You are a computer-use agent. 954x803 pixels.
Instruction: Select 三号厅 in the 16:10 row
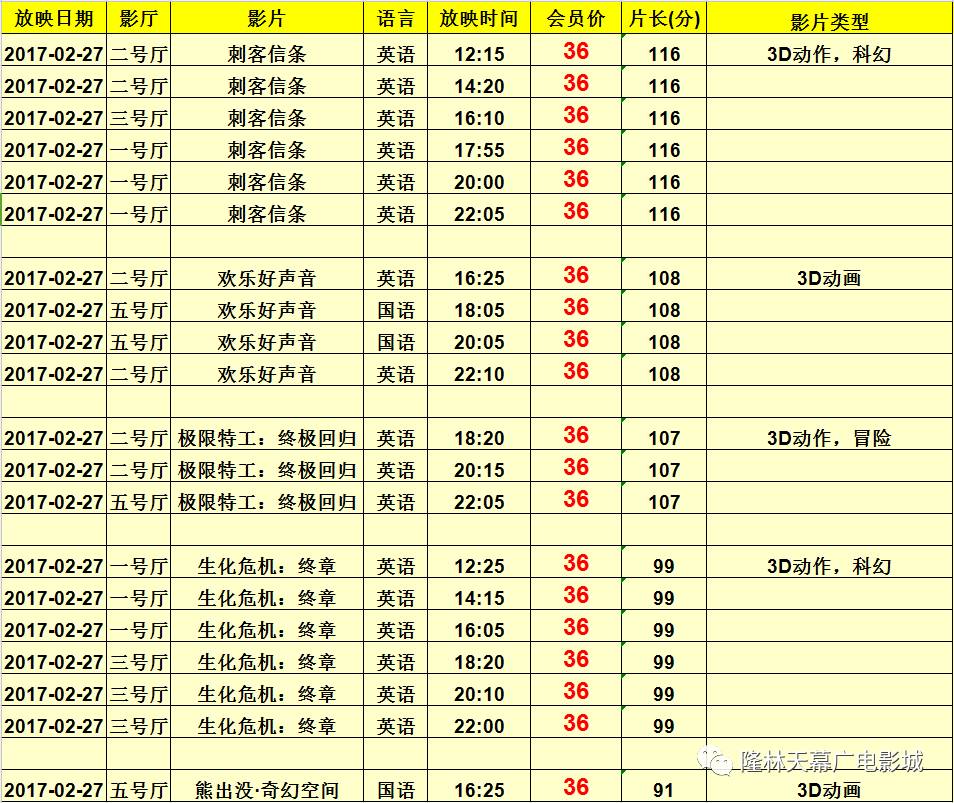pos(139,115)
